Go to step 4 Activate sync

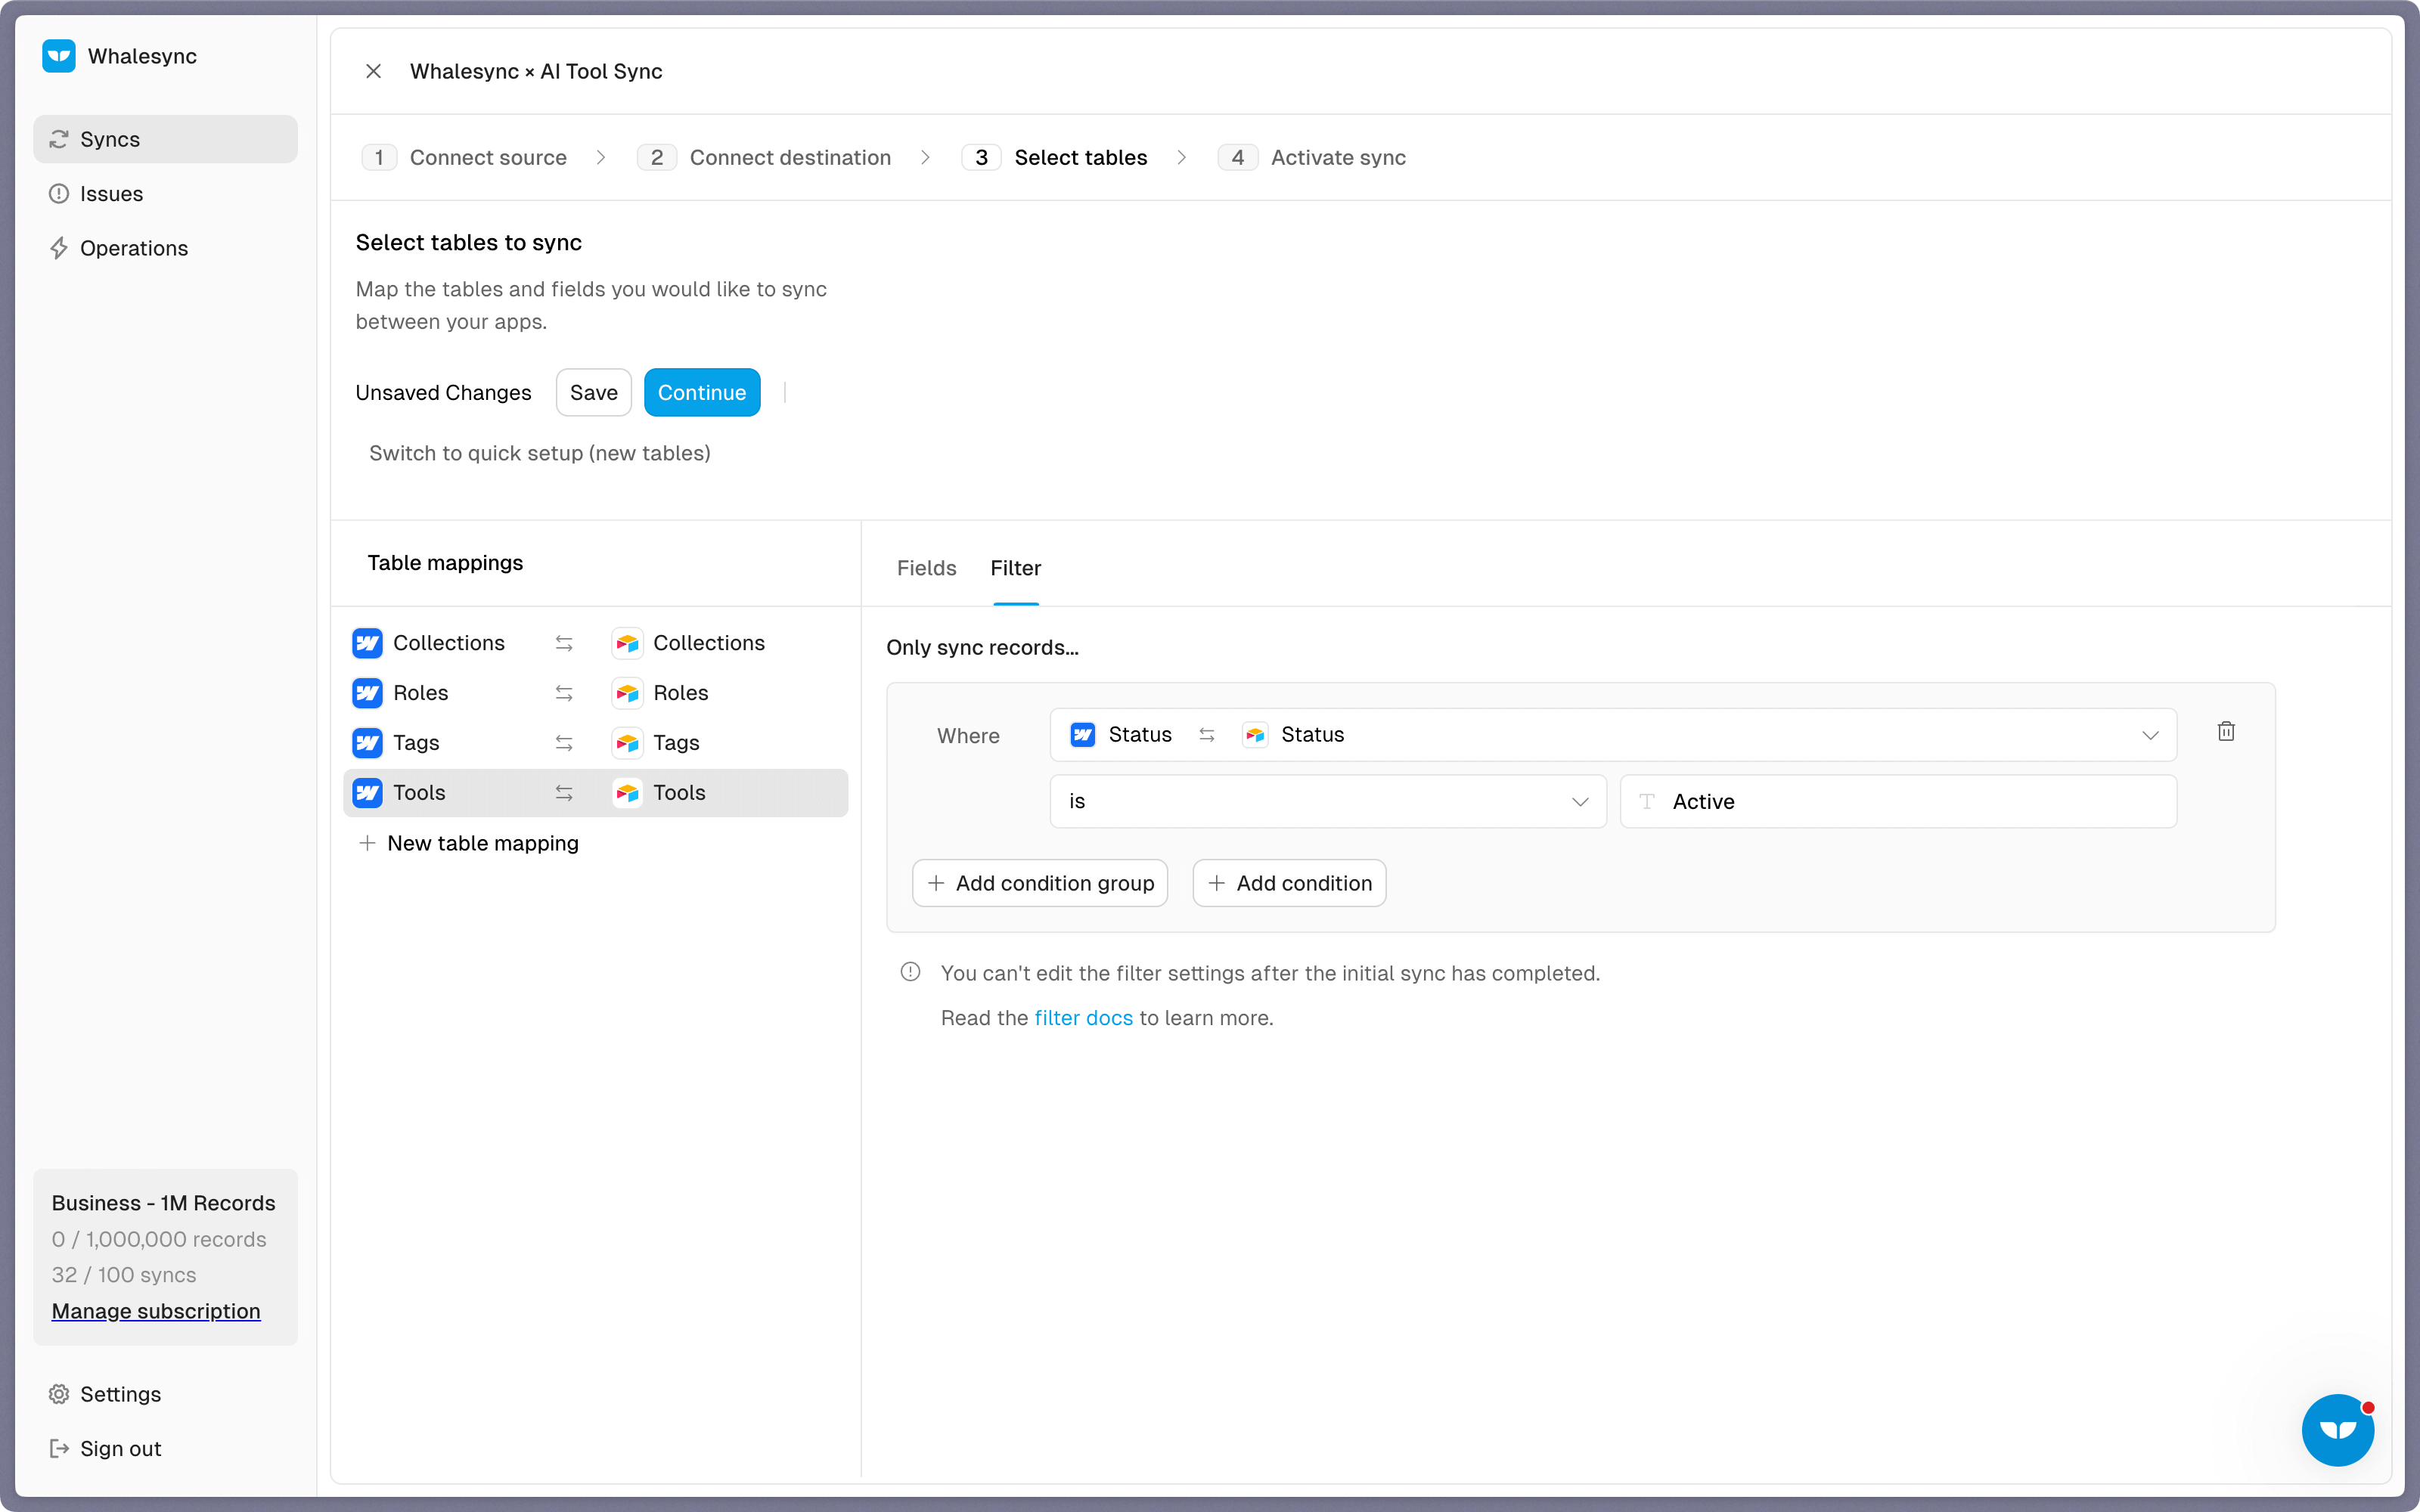(1312, 157)
